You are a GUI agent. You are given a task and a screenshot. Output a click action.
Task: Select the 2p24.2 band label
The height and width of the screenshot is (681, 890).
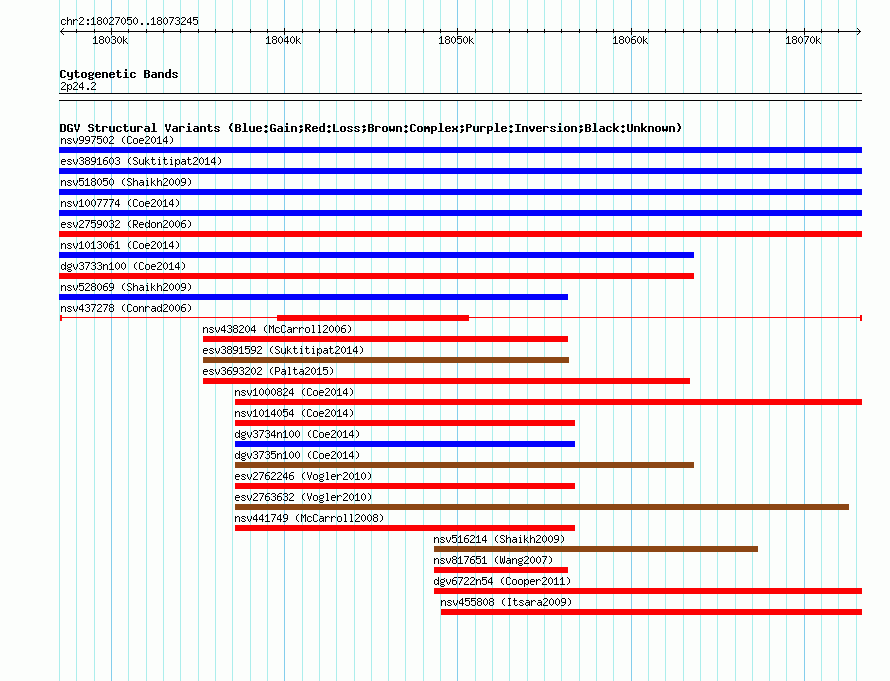[x=78, y=86]
